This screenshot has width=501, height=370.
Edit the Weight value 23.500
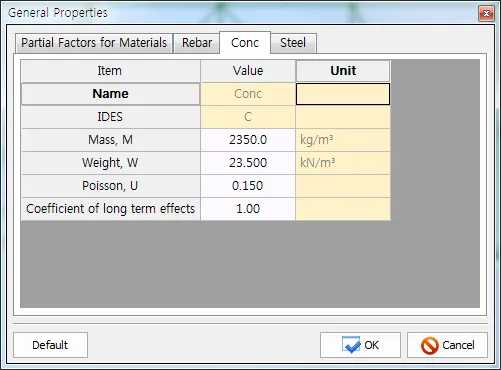[x=248, y=163]
